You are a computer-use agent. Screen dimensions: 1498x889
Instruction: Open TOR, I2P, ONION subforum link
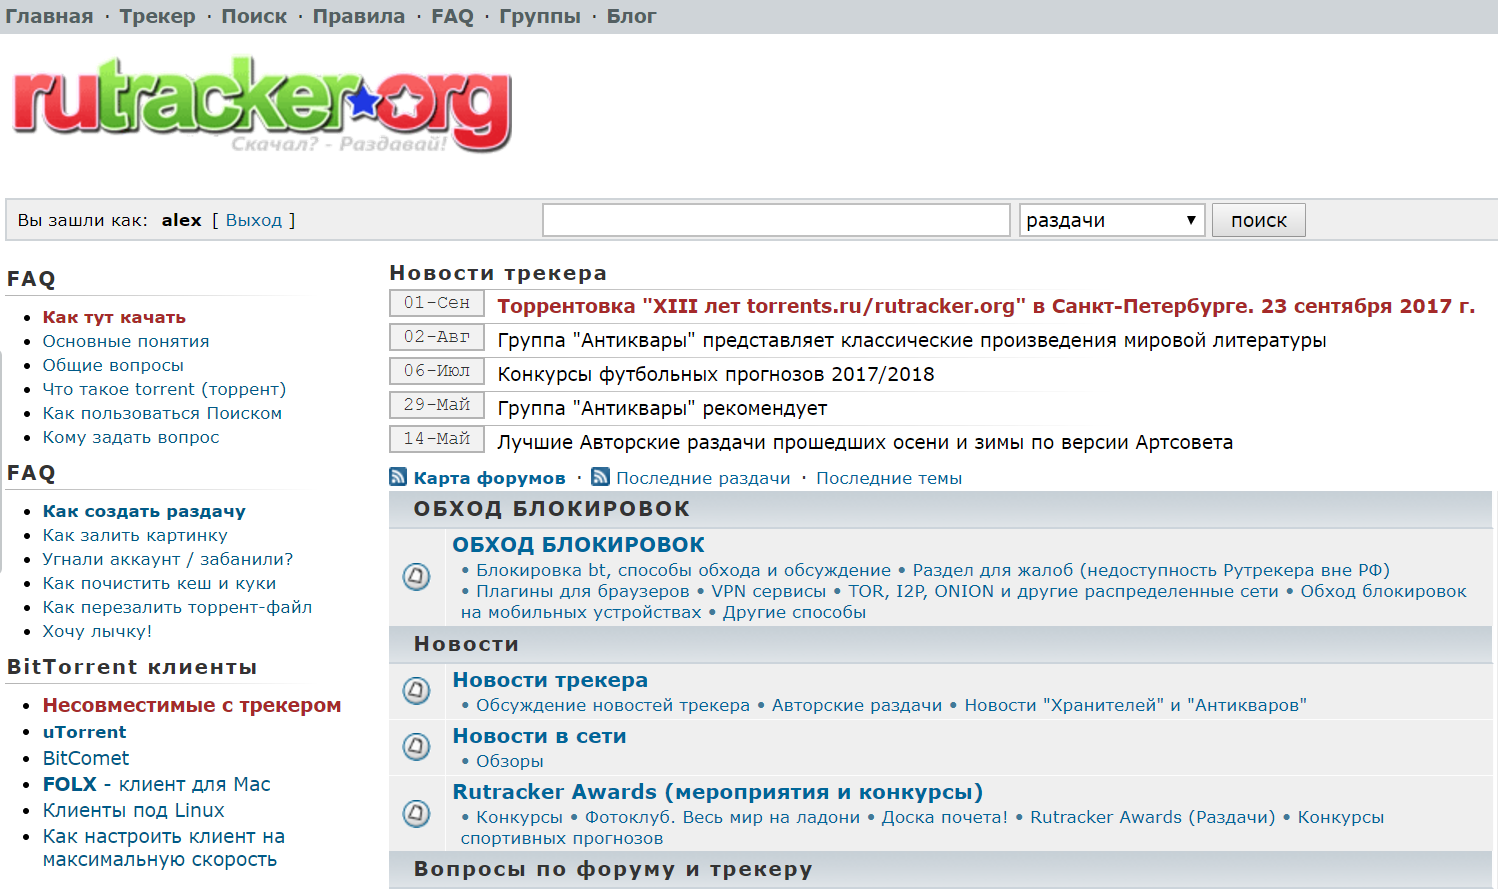click(1063, 591)
